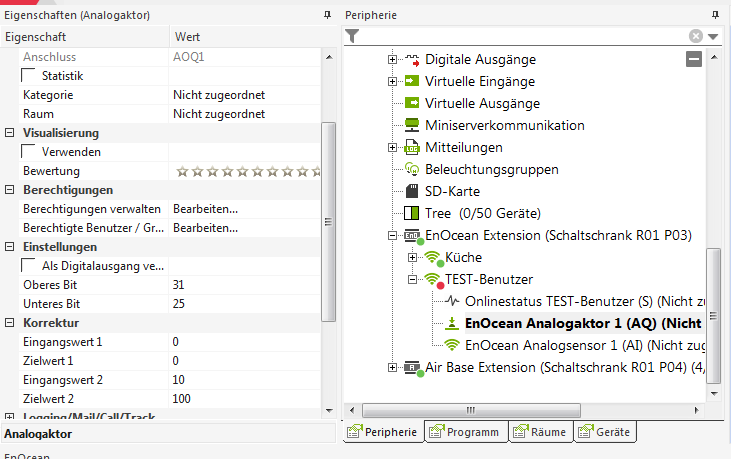Collapse the Berechtigungen property section

pos(10,190)
